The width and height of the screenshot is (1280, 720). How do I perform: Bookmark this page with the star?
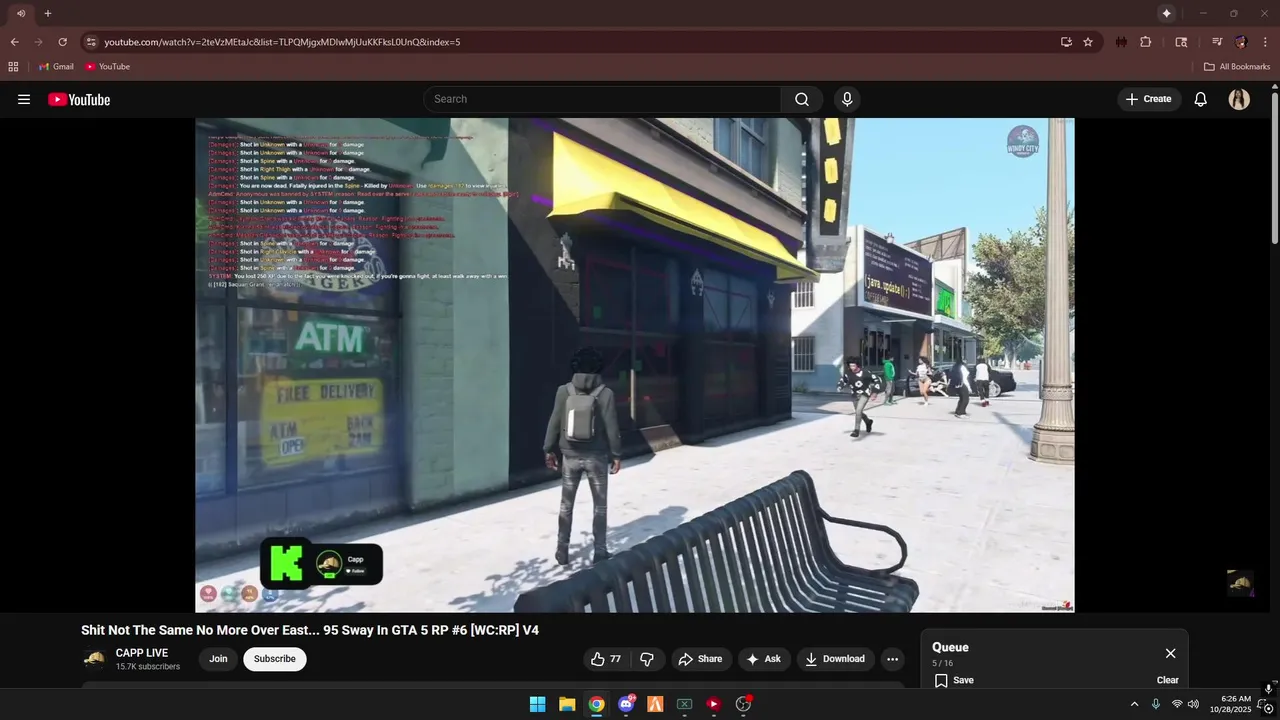coord(1088,42)
